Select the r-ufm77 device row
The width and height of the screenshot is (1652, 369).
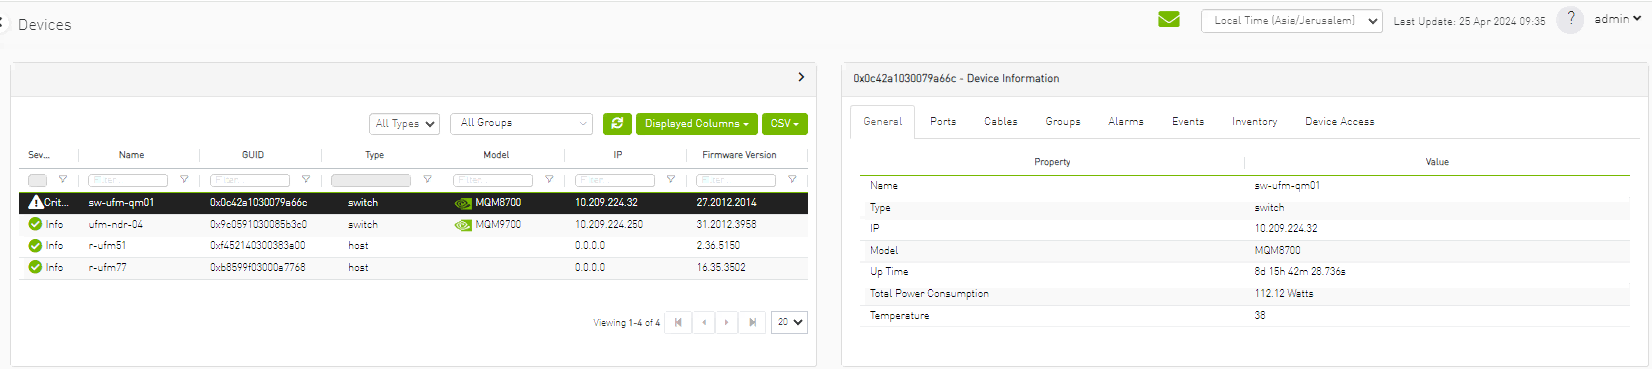(x=413, y=267)
